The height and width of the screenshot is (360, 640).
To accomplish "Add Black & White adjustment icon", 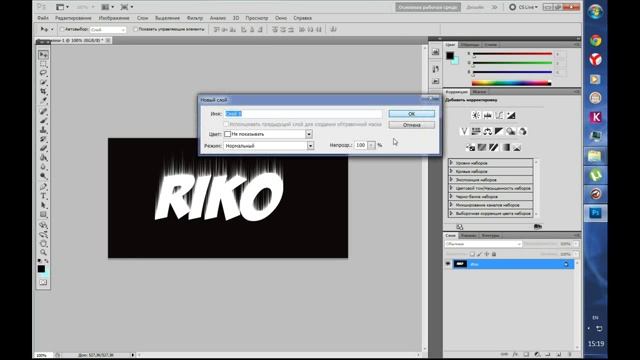I will [499, 131].
